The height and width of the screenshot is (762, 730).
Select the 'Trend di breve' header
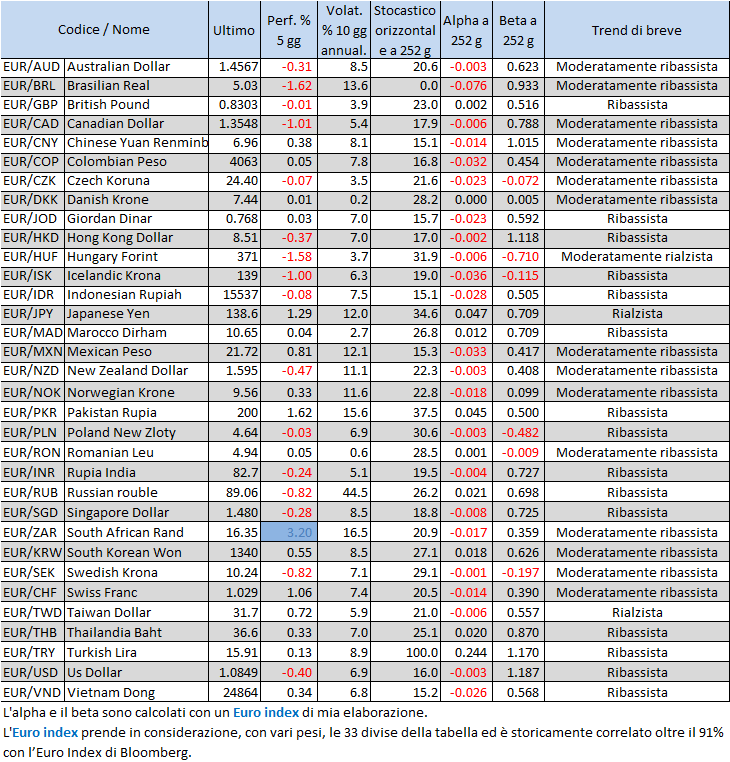(637, 30)
